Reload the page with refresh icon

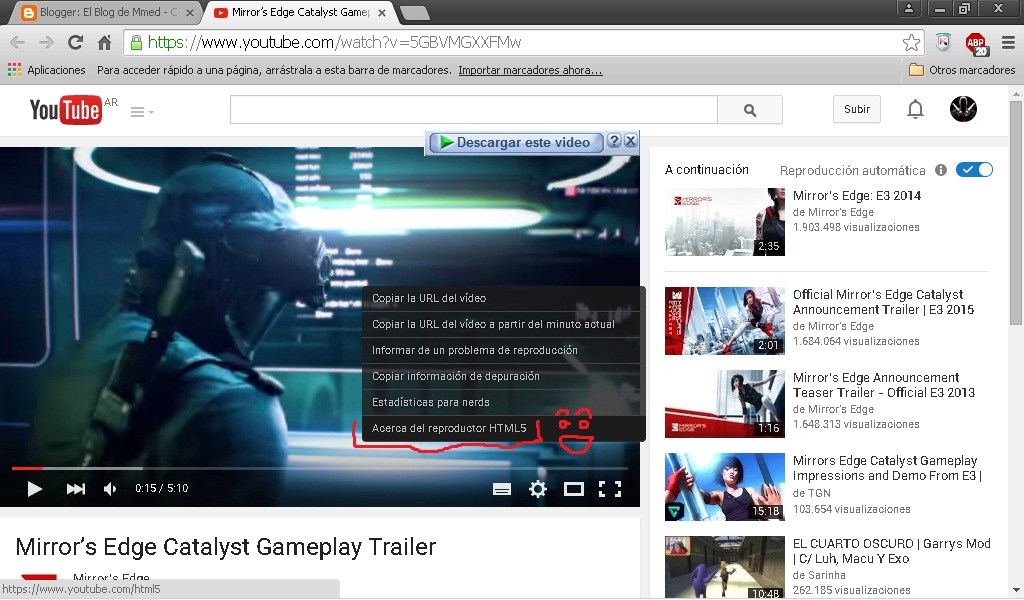pyautogui.click(x=75, y=42)
